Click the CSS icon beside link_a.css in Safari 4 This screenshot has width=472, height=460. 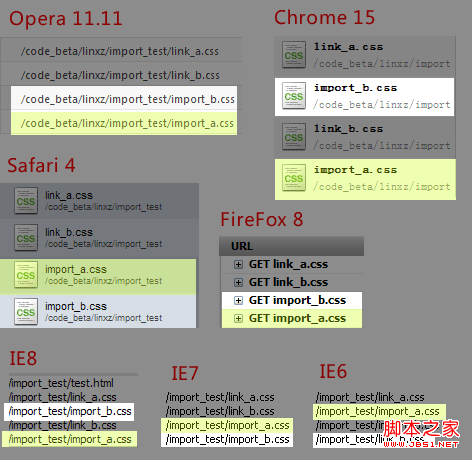tap(26, 201)
